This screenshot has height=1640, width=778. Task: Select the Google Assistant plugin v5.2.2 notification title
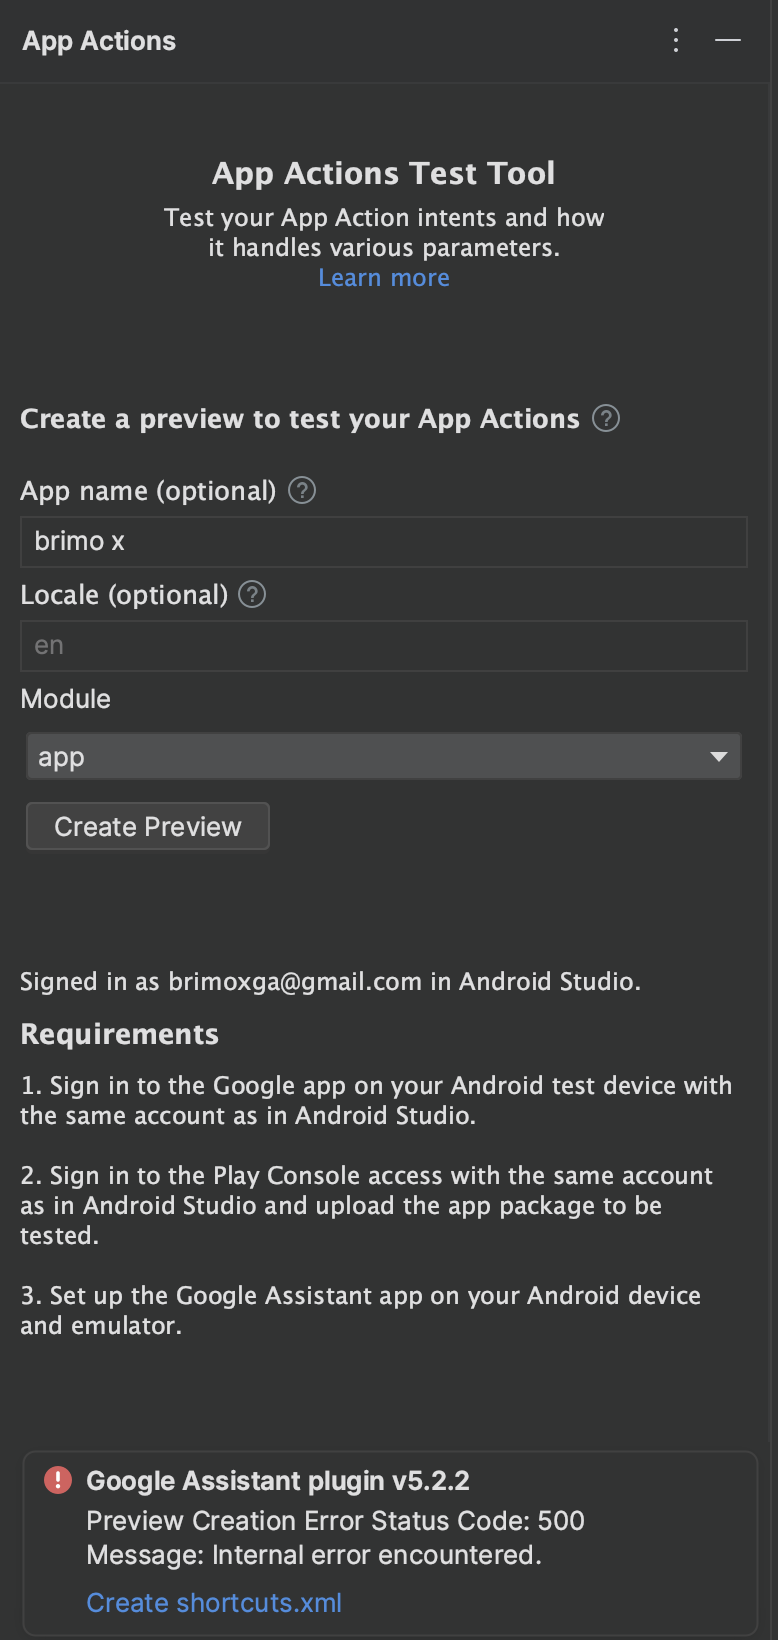278,1480
